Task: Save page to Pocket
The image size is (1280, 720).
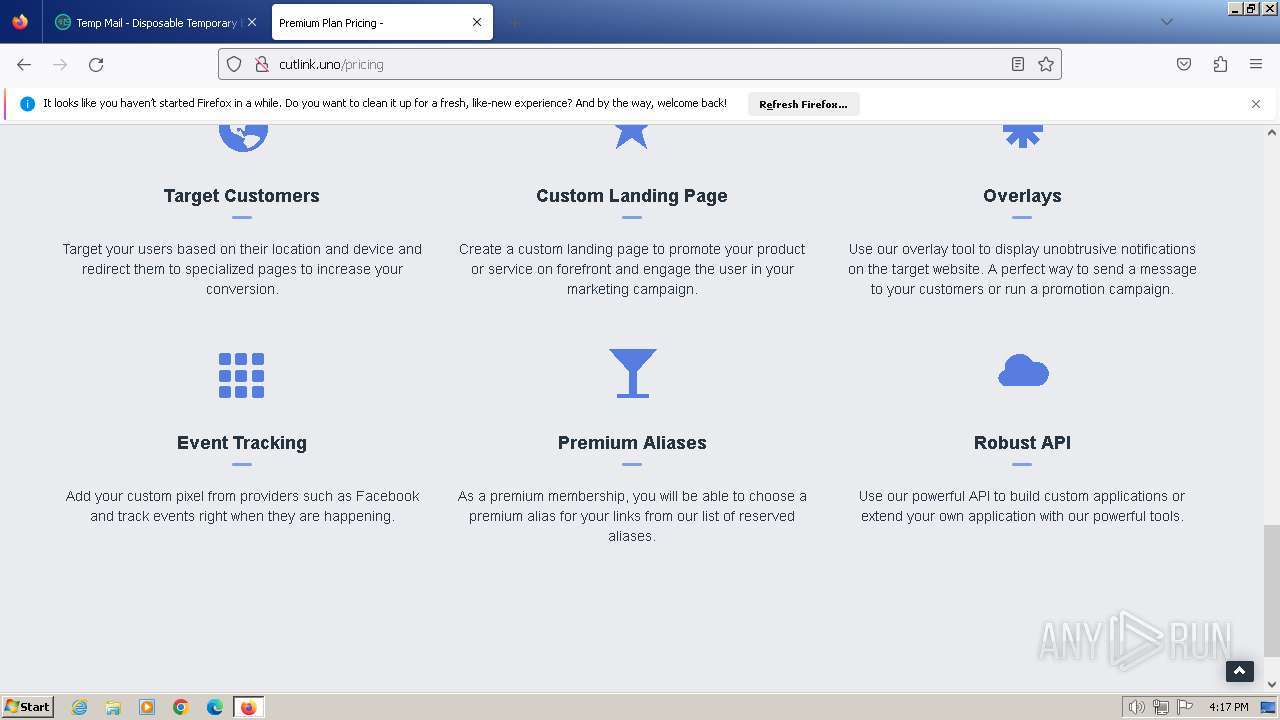Action: click(x=1184, y=64)
